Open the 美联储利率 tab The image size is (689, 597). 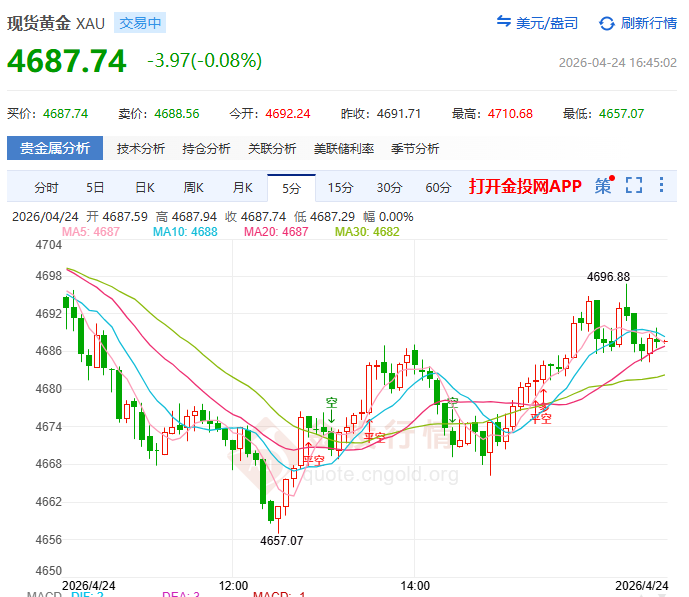(344, 148)
